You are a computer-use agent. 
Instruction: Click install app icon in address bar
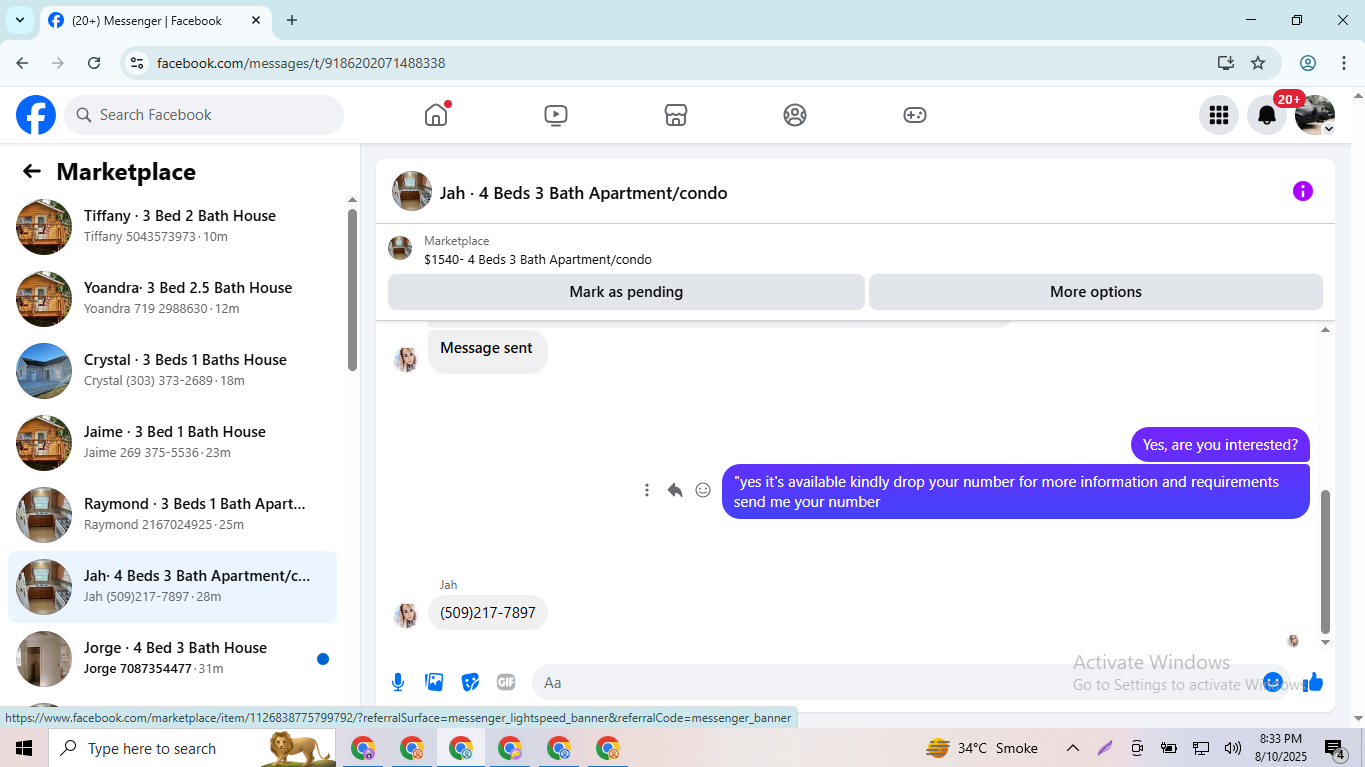click(x=1226, y=63)
